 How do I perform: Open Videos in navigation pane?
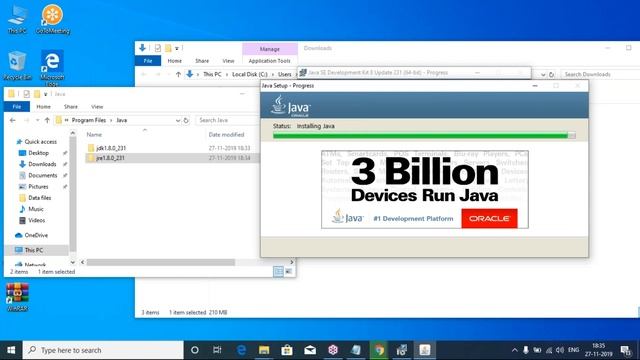point(36,220)
